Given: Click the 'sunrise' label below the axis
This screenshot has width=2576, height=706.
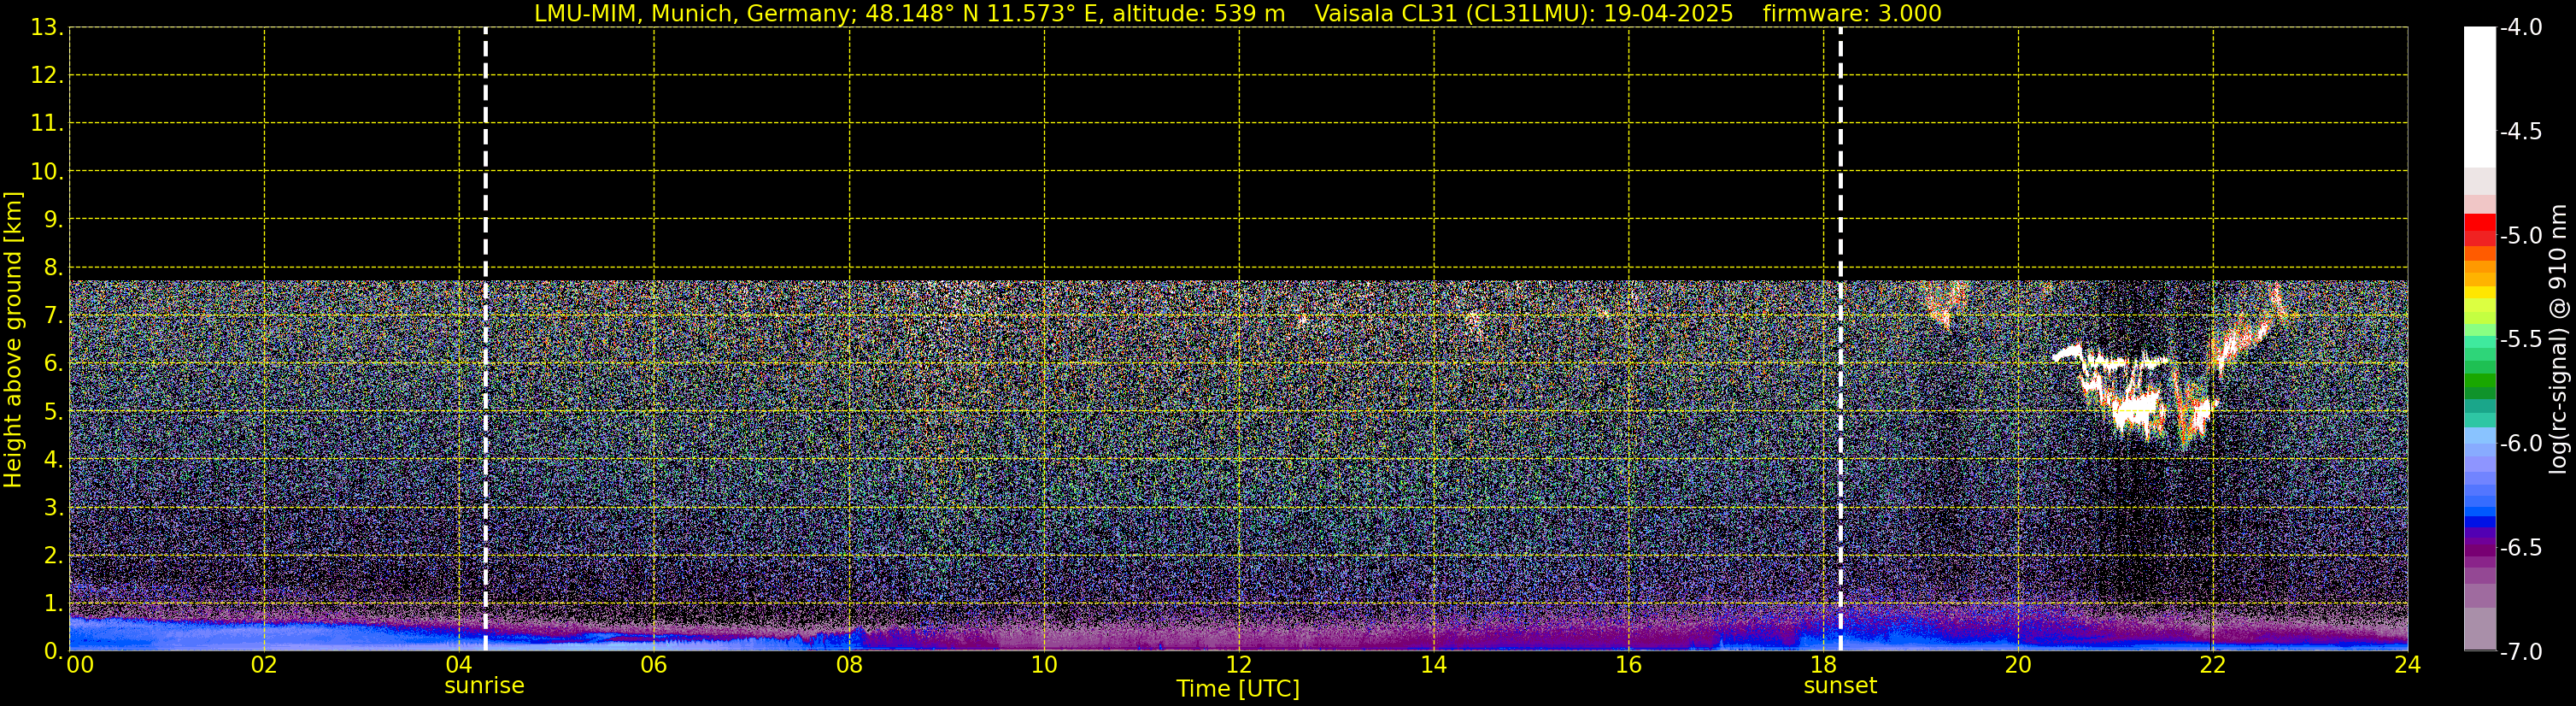Looking at the screenshot, I should click(x=484, y=686).
